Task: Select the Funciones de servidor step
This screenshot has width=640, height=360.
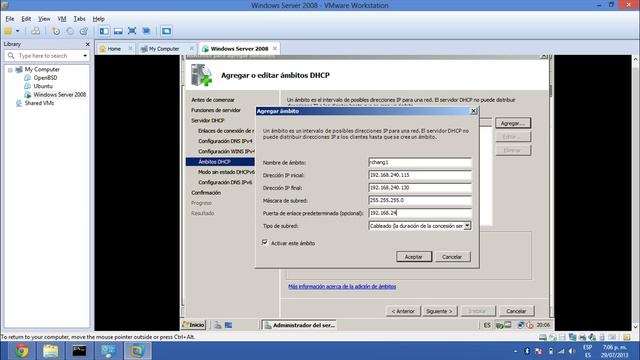Action: click(x=216, y=110)
